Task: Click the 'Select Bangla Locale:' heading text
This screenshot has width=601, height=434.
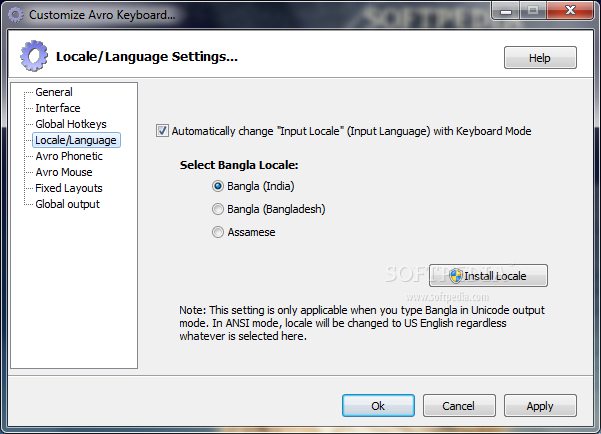Action: [x=239, y=165]
